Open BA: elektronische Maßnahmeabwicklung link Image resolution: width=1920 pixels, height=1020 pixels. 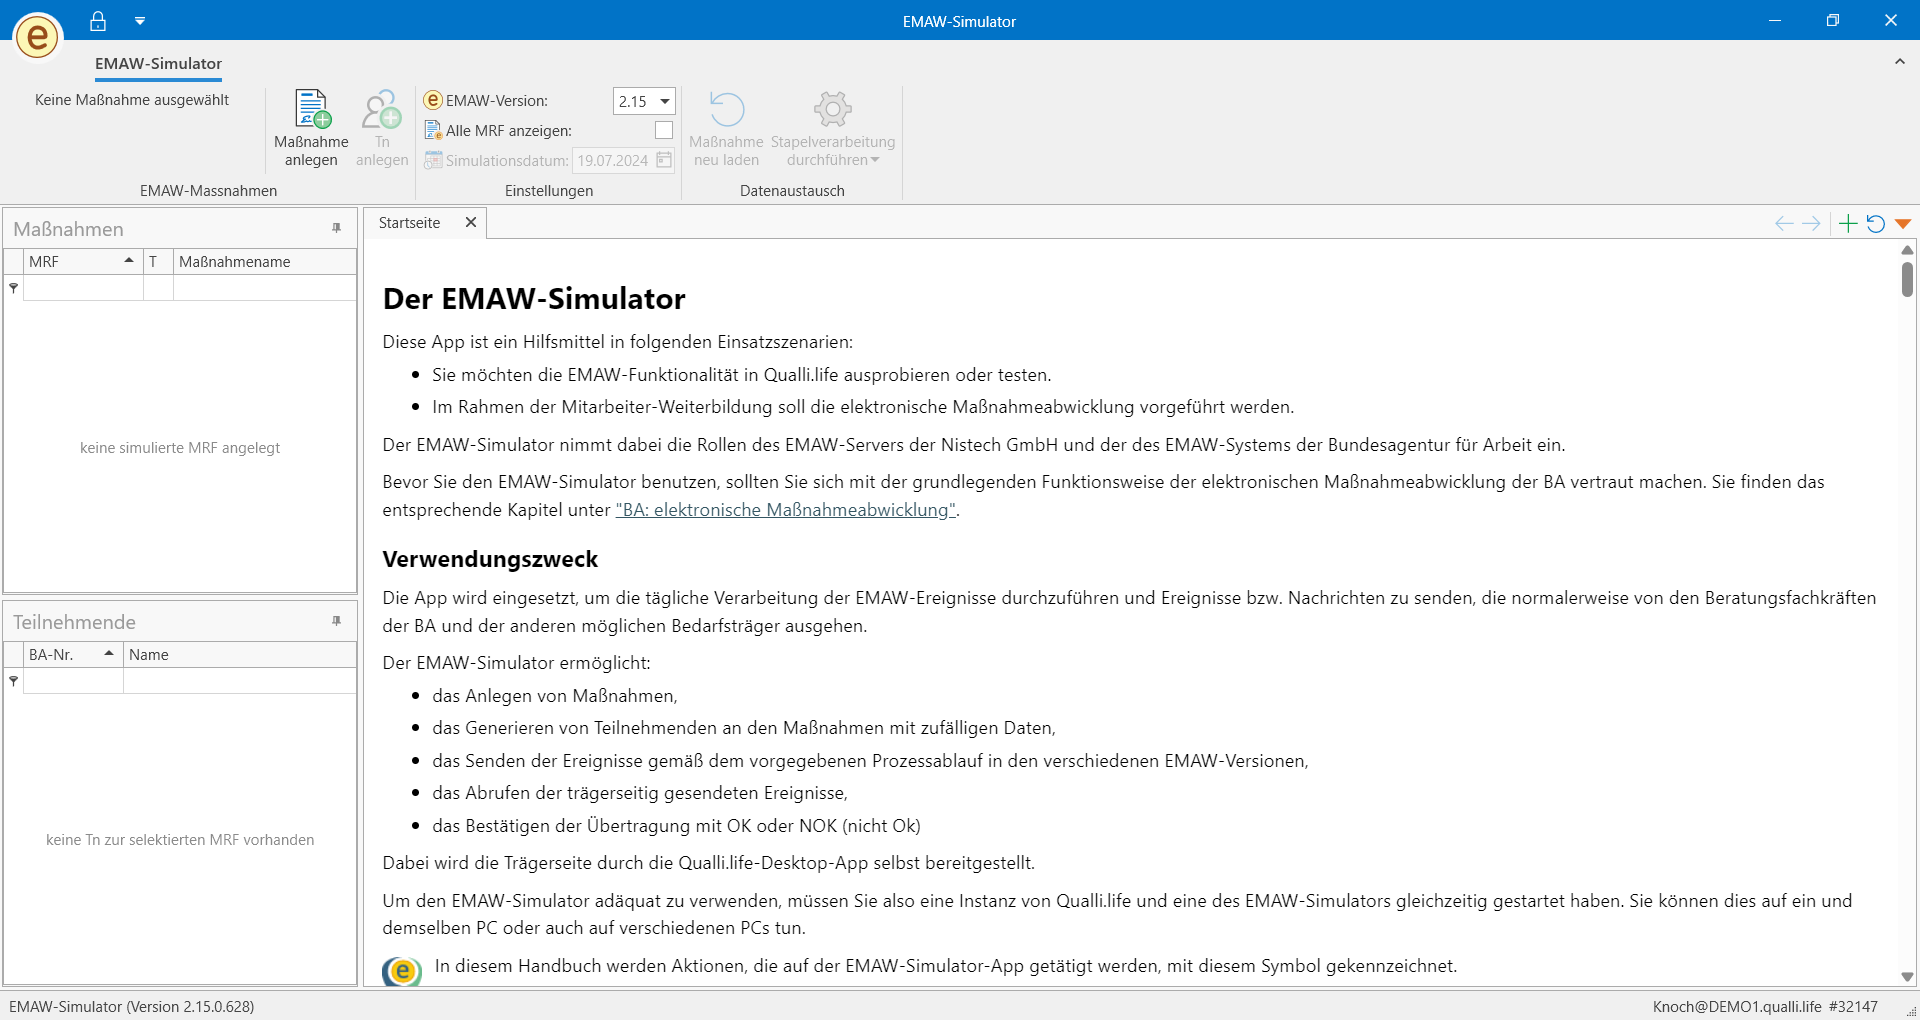click(786, 510)
